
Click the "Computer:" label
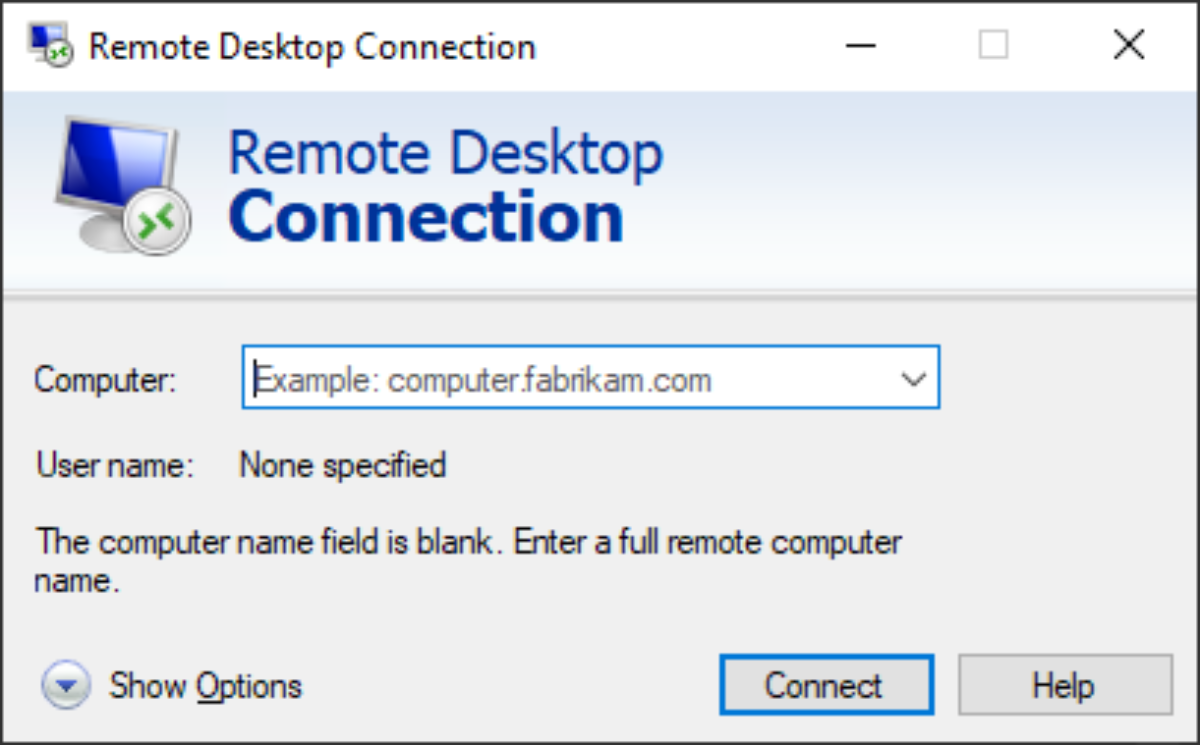tap(105, 380)
